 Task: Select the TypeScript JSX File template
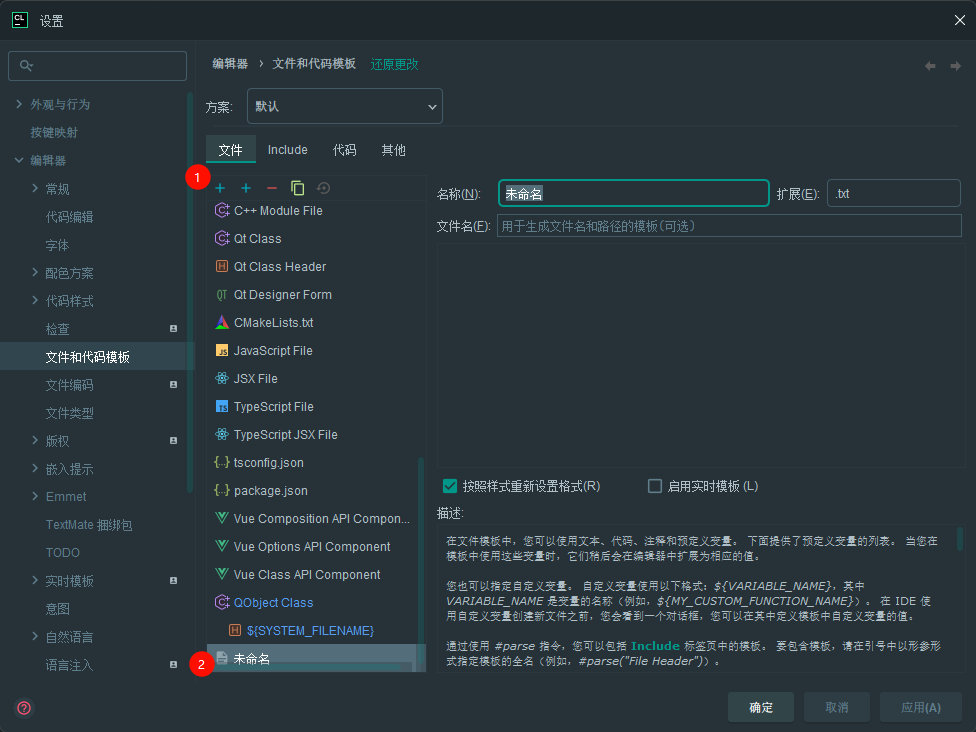point(316,434)
